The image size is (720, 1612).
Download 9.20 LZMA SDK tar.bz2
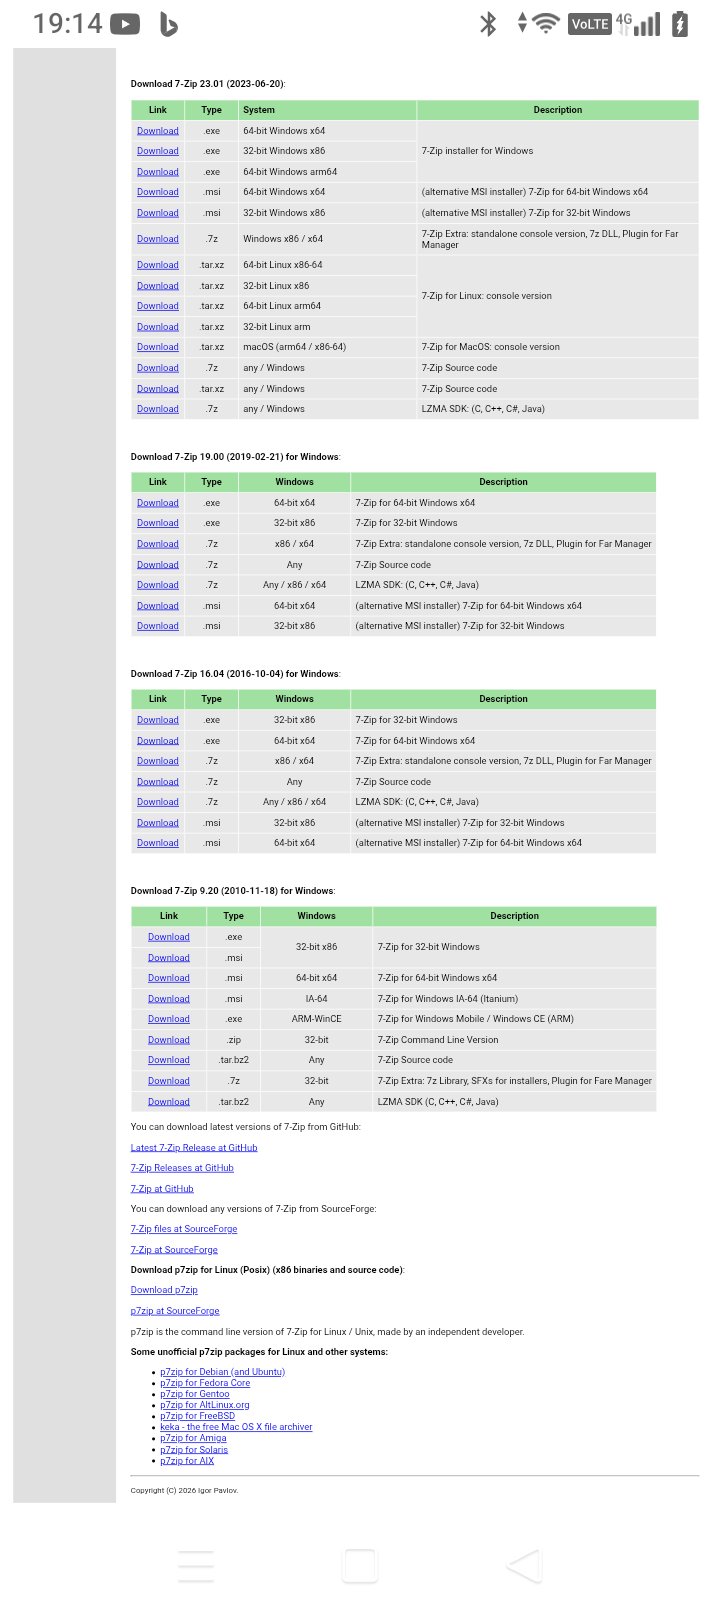(169, 1102)
